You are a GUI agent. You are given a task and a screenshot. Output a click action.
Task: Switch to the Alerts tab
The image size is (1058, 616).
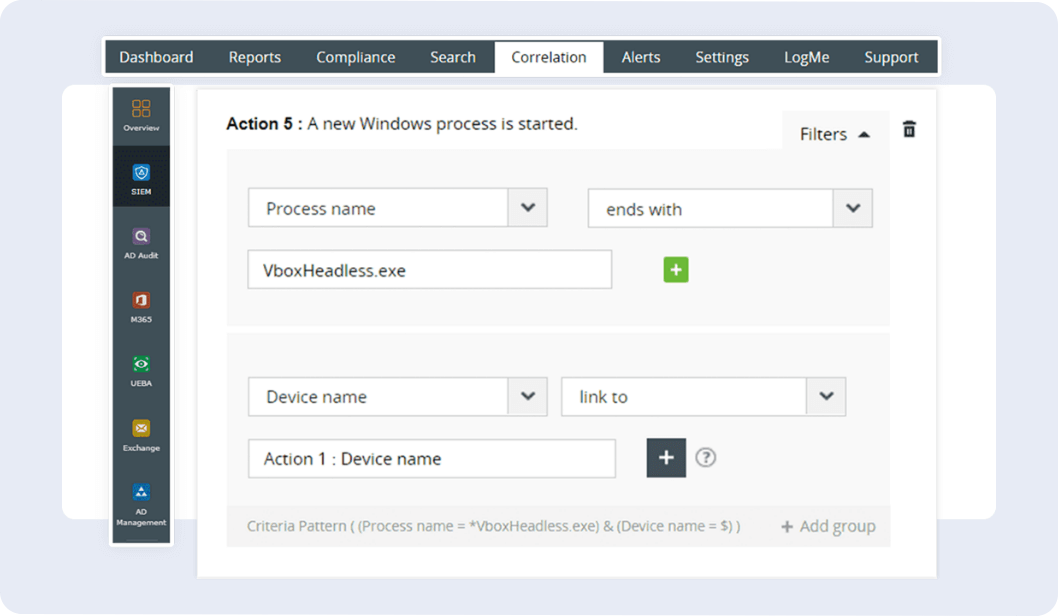(x=641, y=57)
